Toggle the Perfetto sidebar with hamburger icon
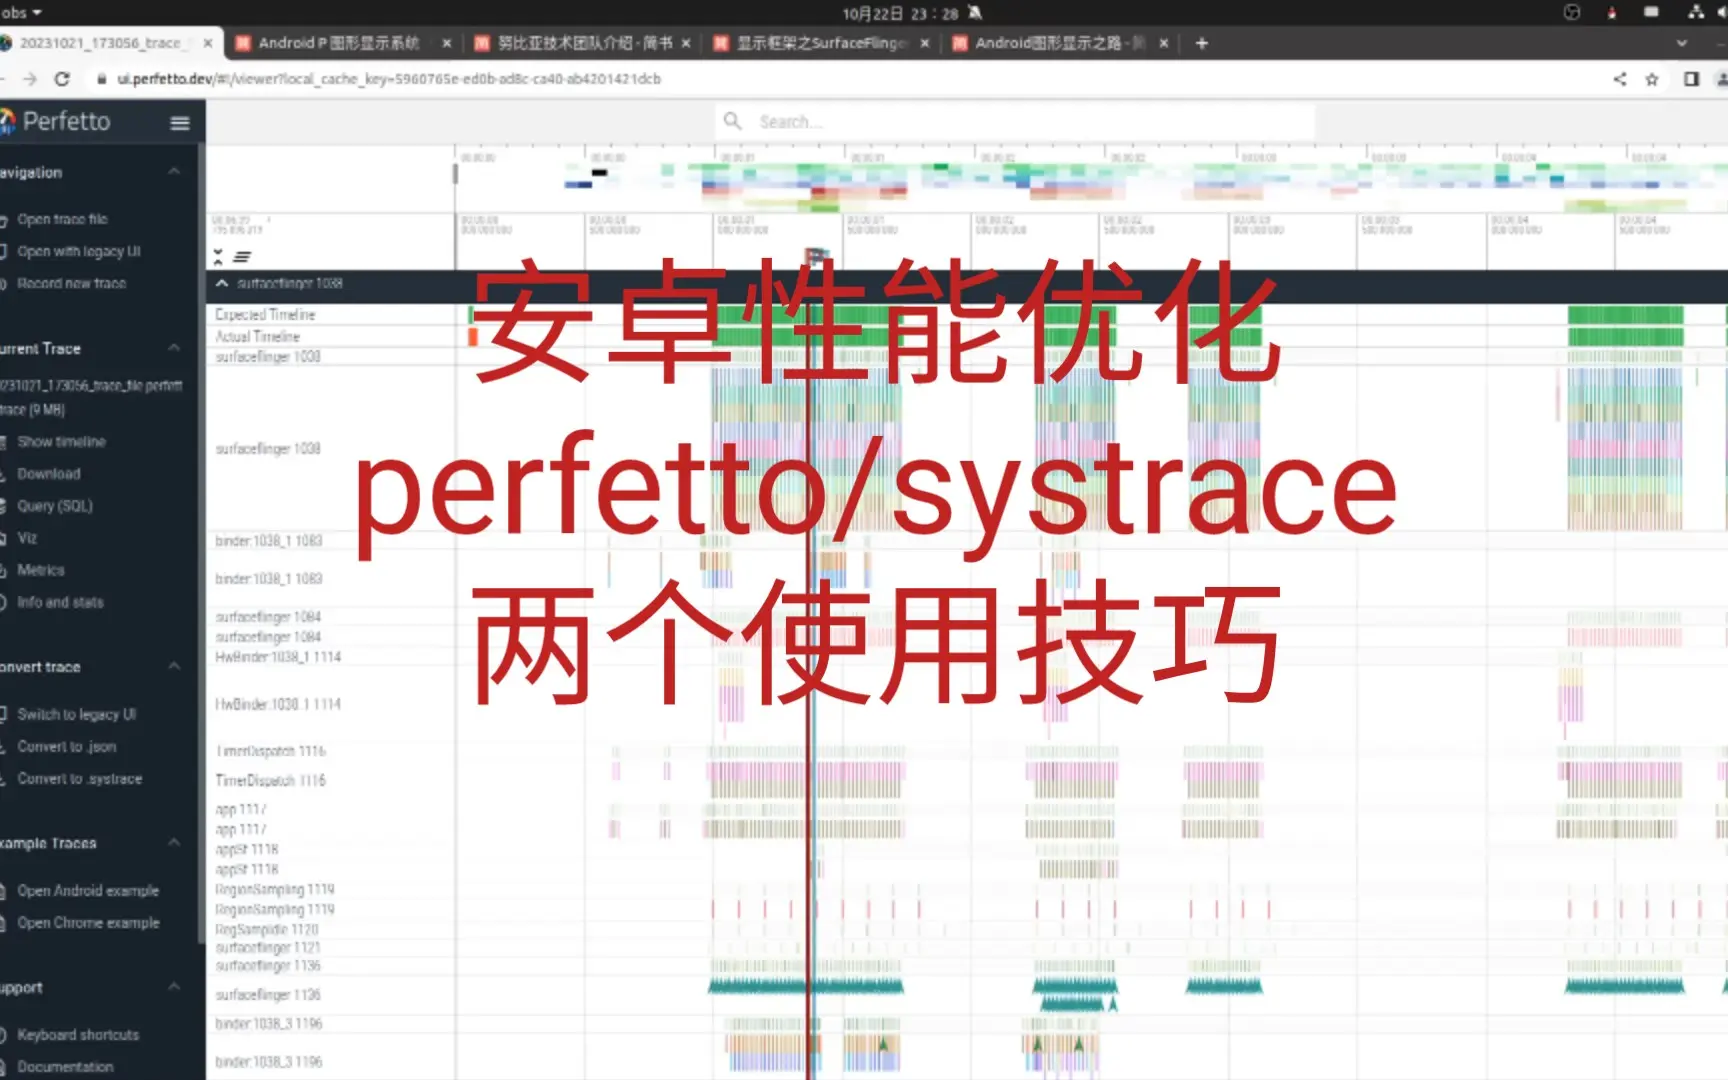Viewport: 1728px width, 1080px height. coord(180,122)
